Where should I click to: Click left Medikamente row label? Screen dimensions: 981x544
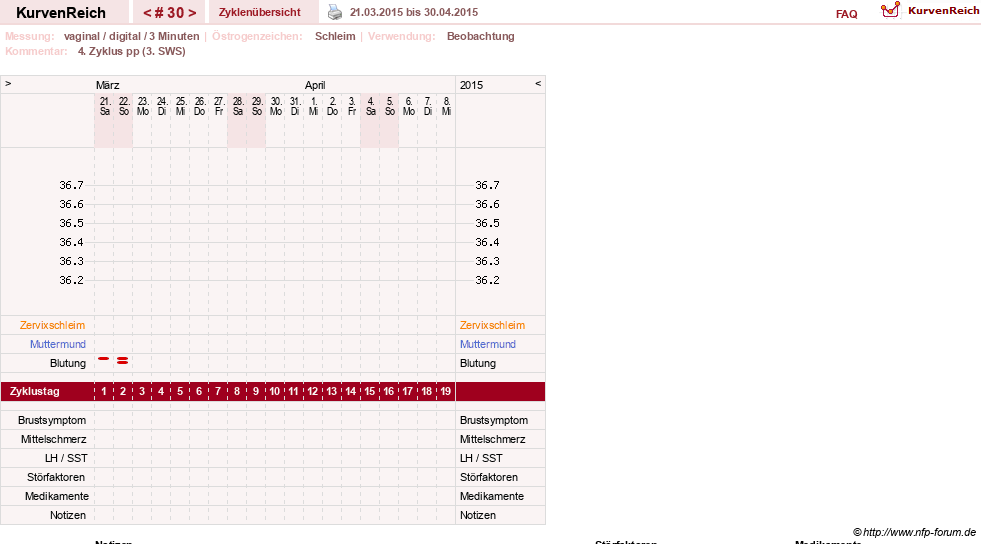(x=57, y=496)
